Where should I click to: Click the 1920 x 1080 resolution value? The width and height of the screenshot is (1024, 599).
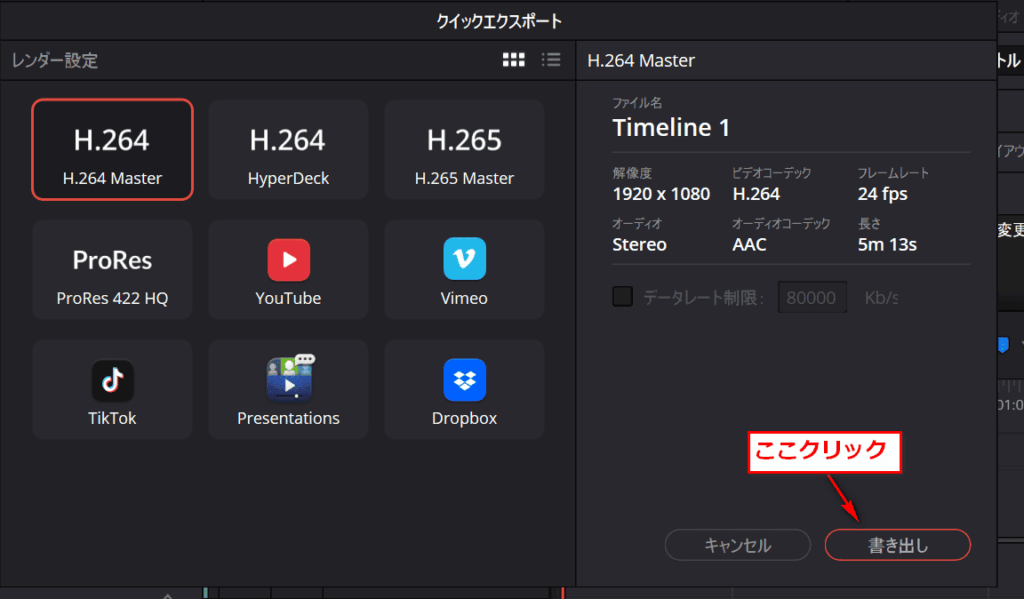(x=661, y=194)
